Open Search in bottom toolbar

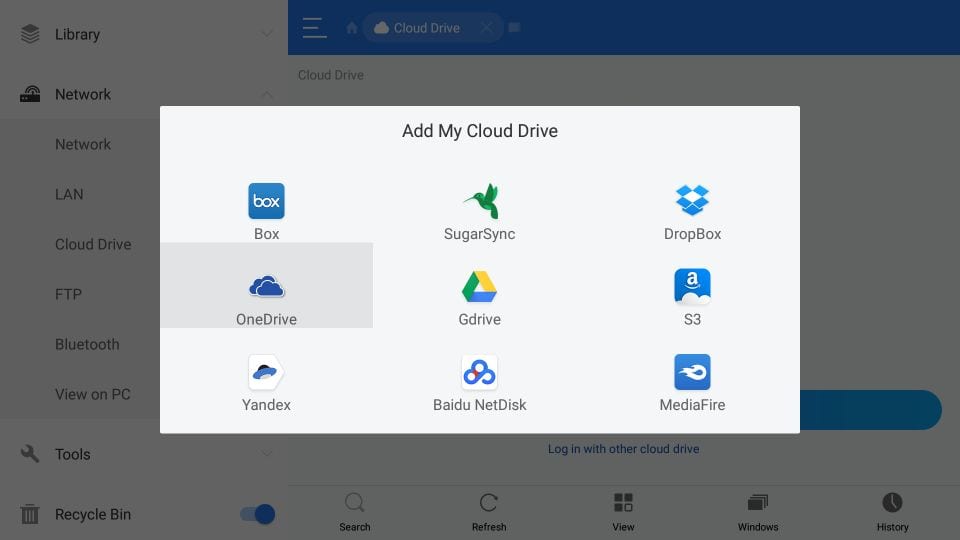click(354, 512)
